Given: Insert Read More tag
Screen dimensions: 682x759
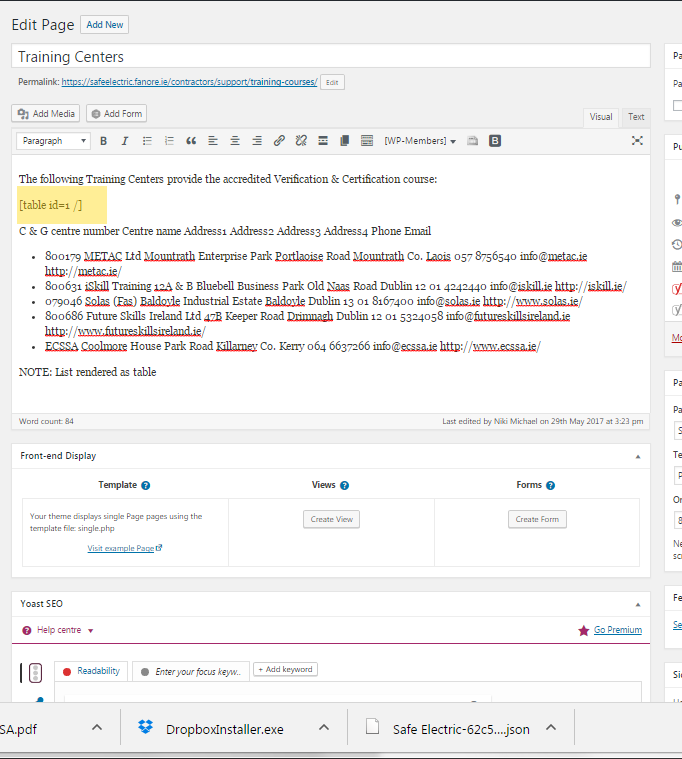Looking at the screenshot, I should 323,141.
